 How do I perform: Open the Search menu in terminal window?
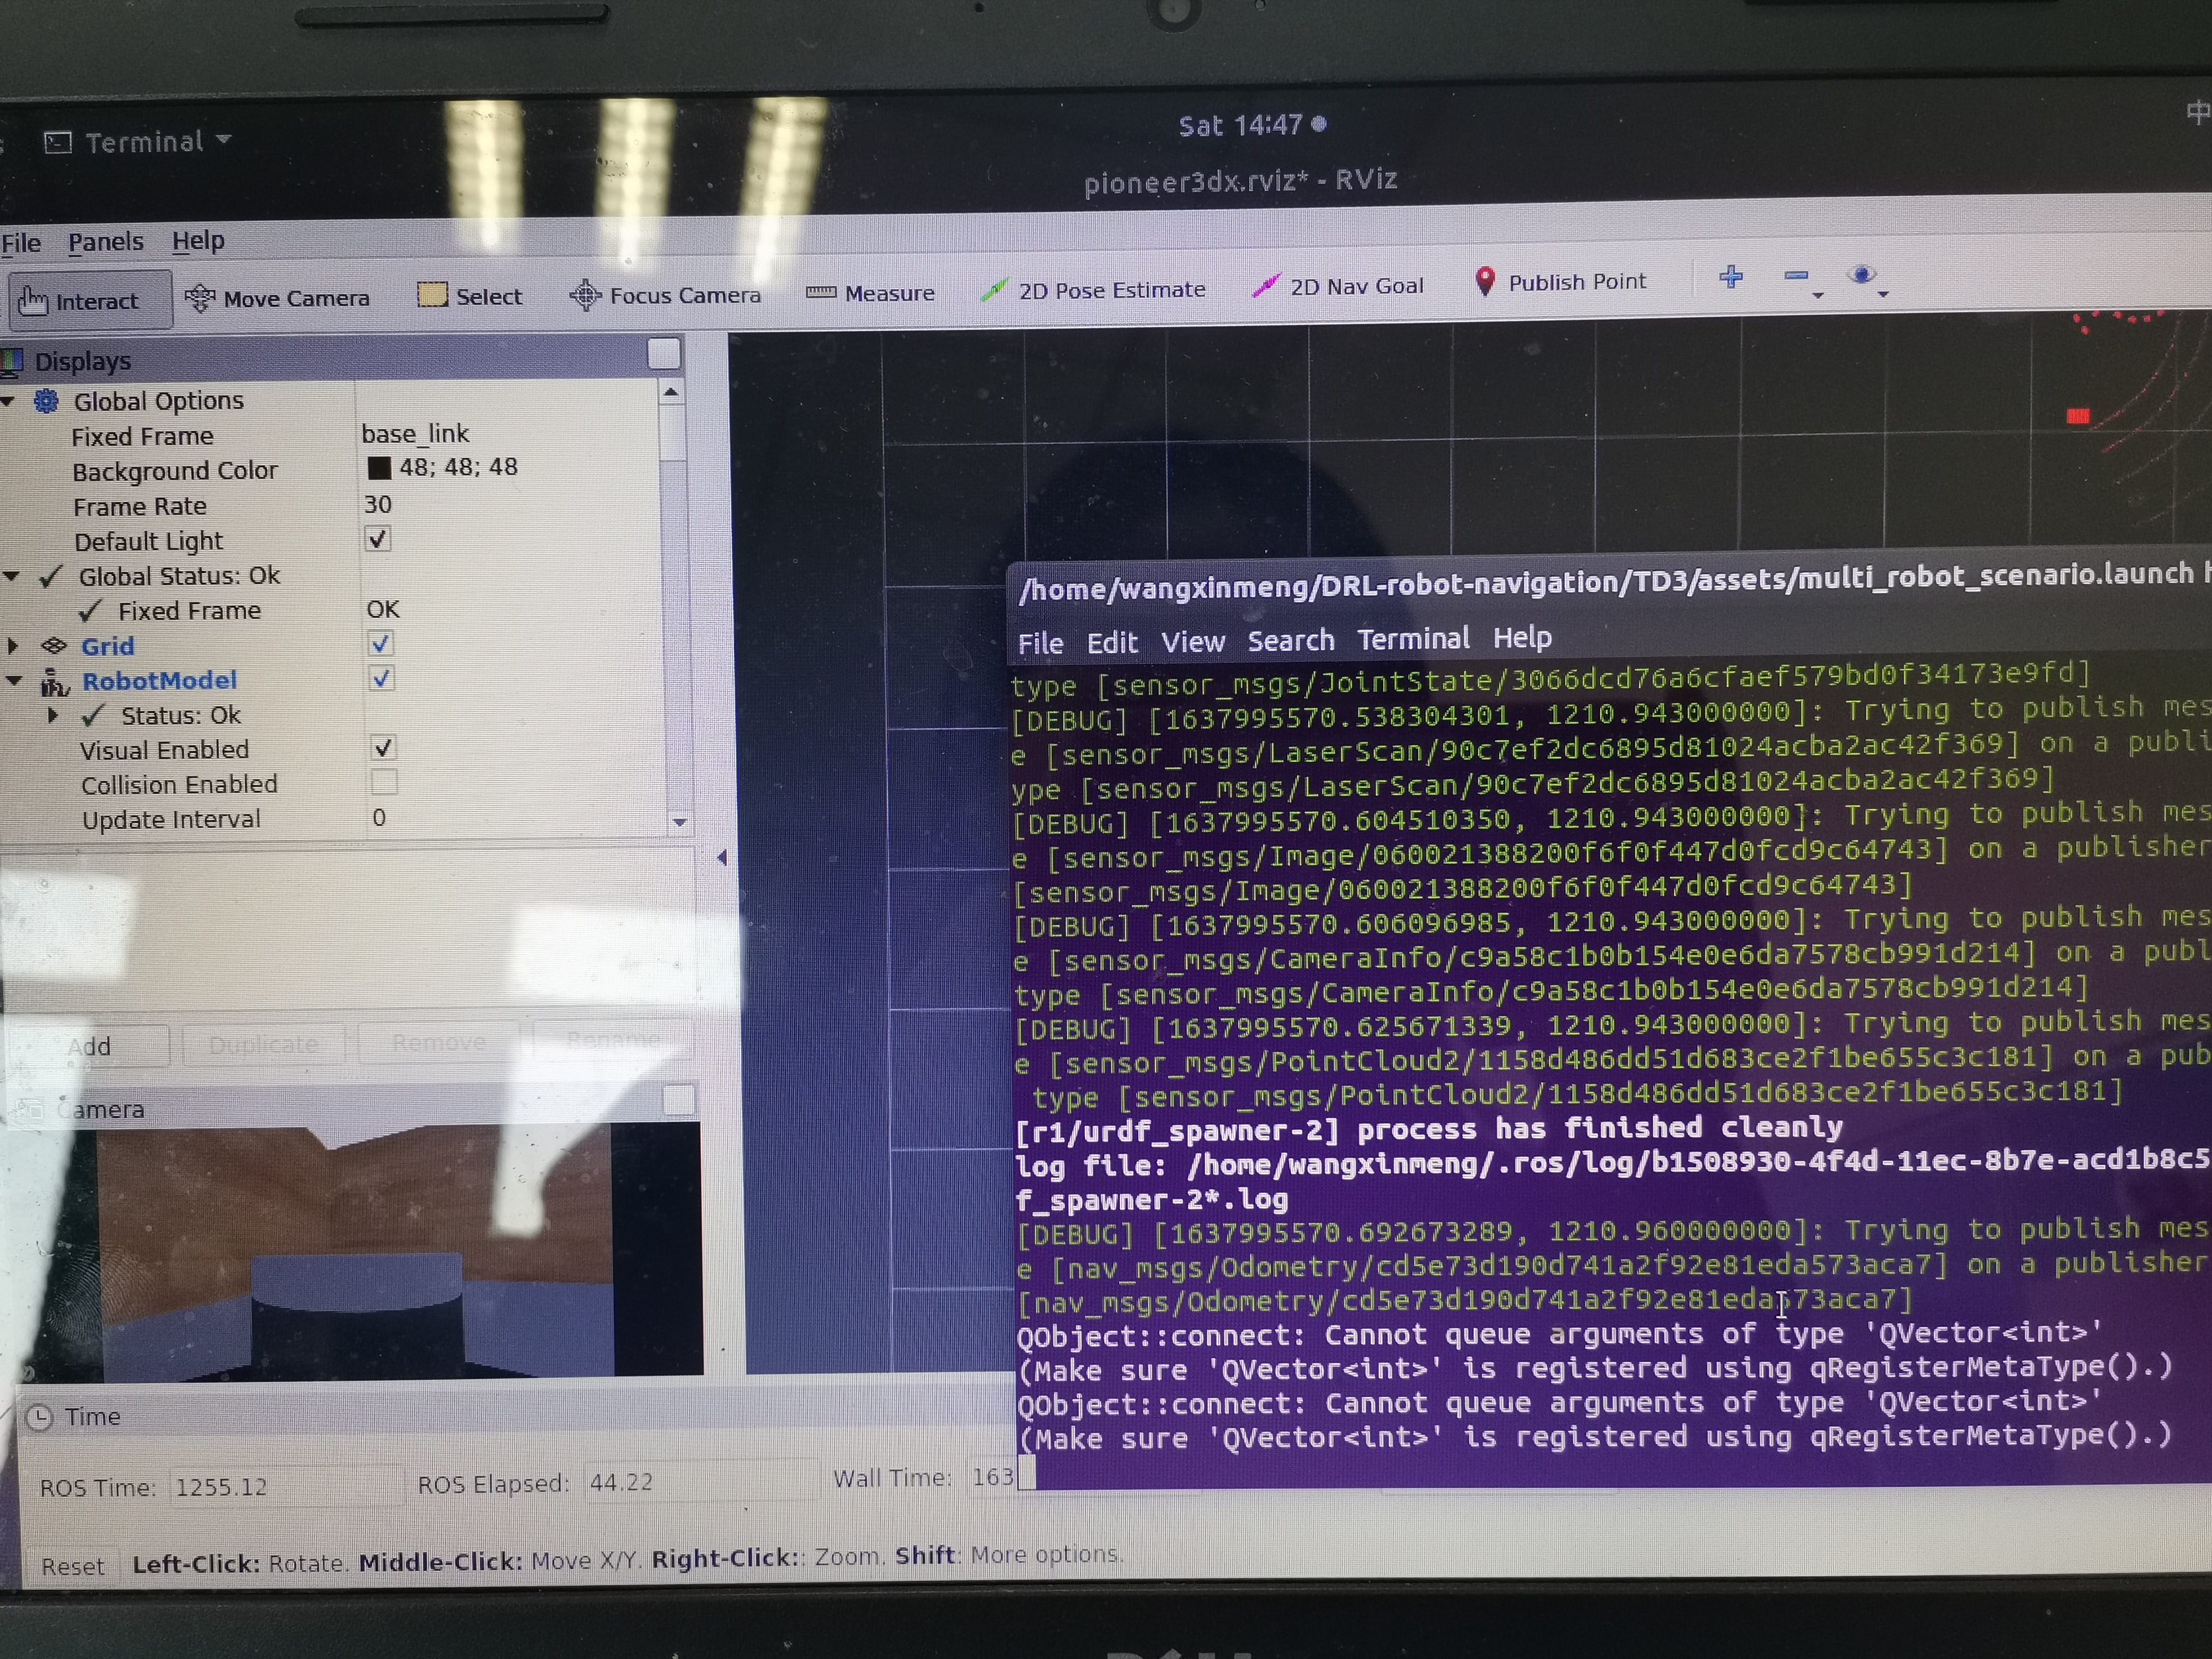[x=1290, y=641]
